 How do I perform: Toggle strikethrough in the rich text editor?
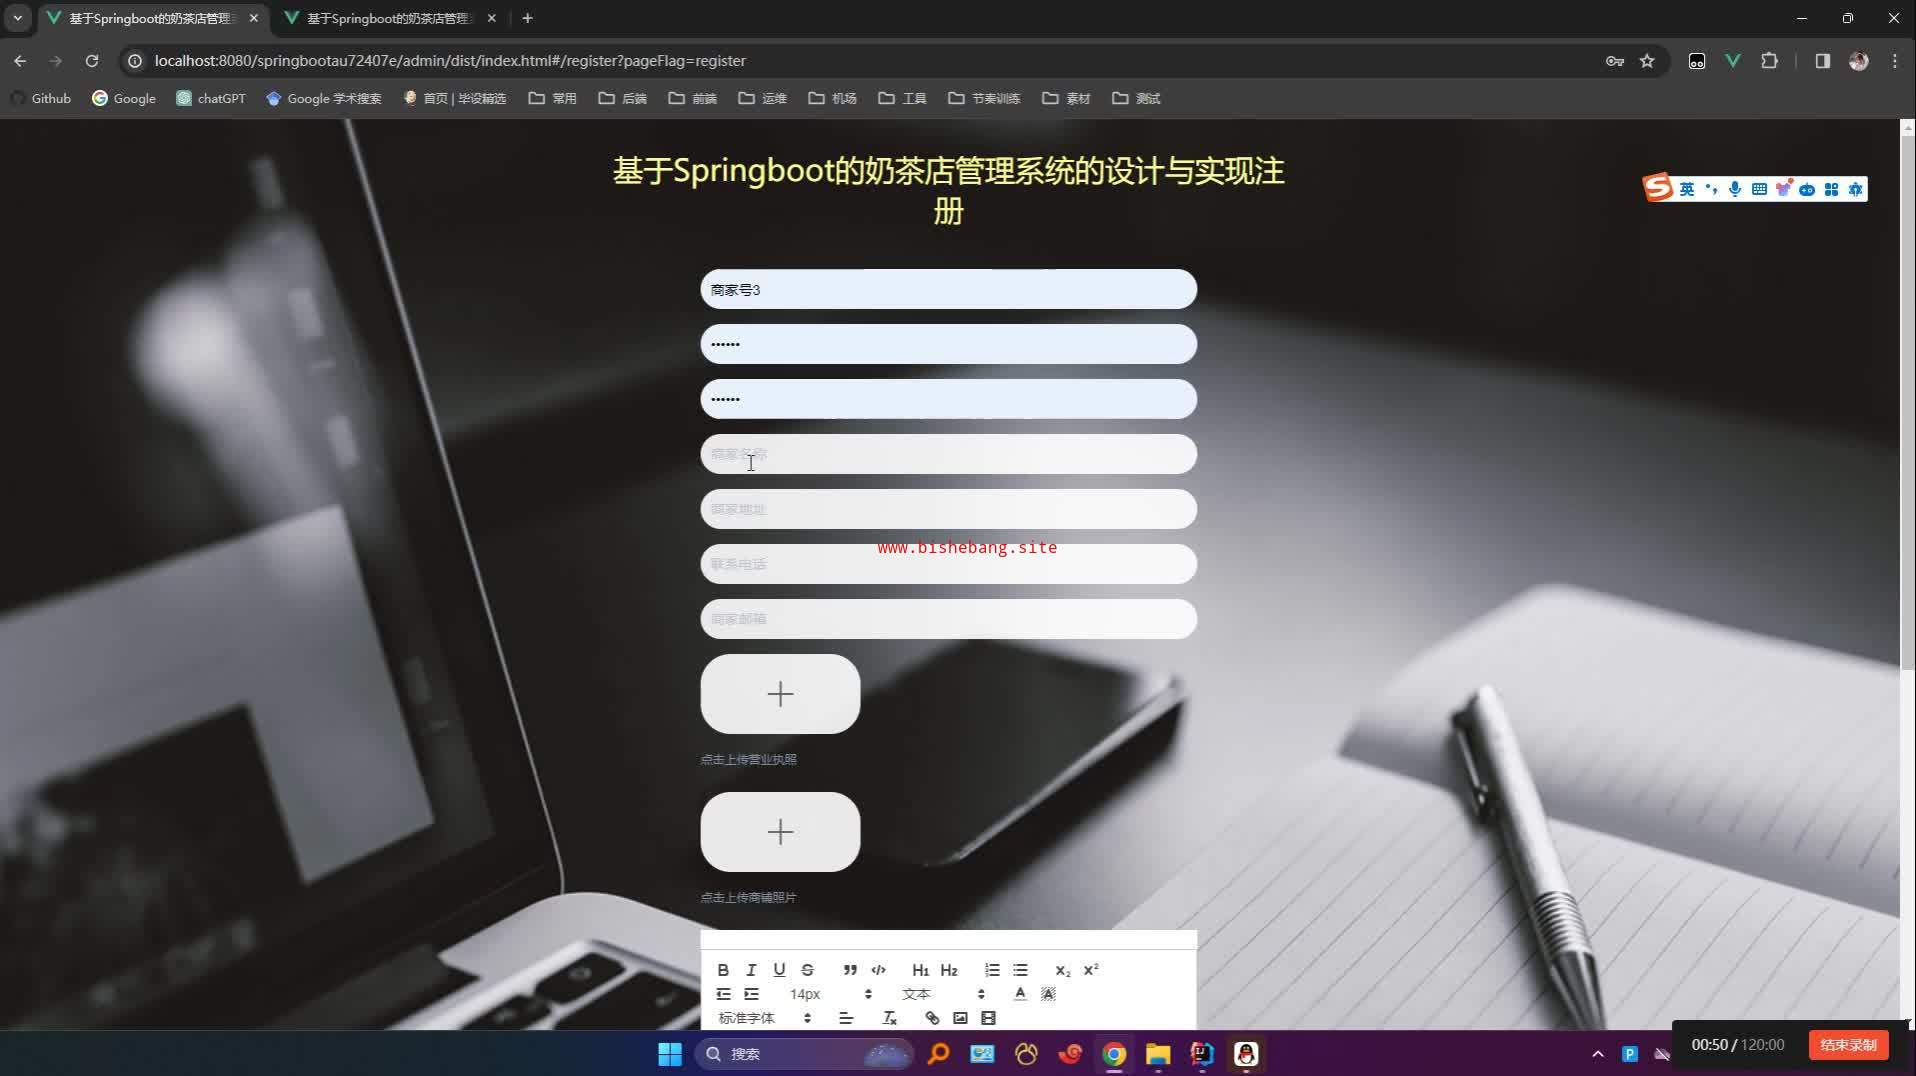point(807,970)
